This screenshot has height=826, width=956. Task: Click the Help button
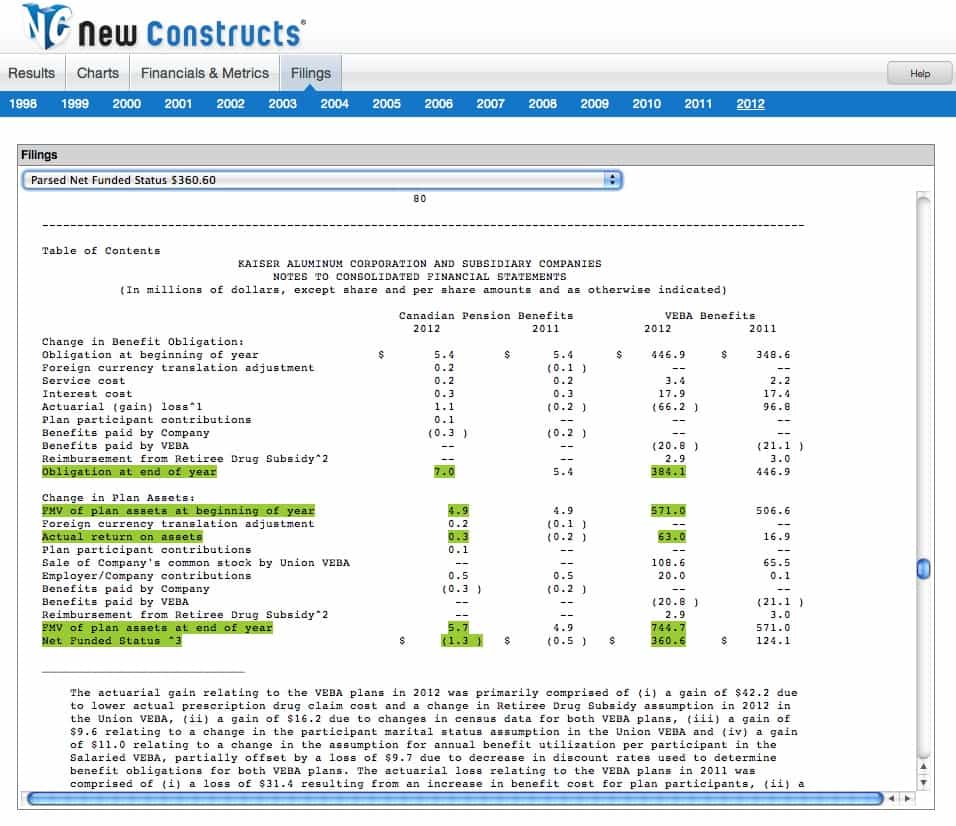(919, 73)
